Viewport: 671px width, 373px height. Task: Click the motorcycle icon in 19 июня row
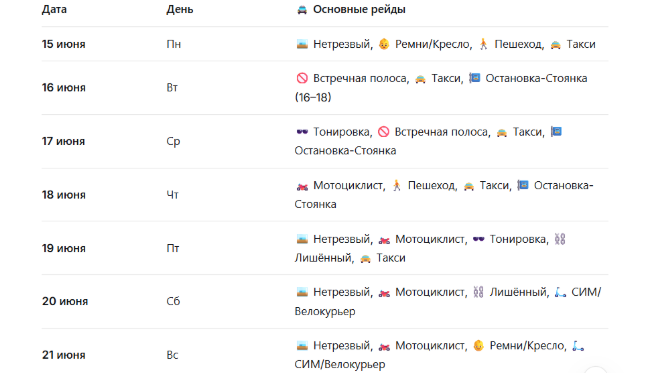click(x=384, y=240)
